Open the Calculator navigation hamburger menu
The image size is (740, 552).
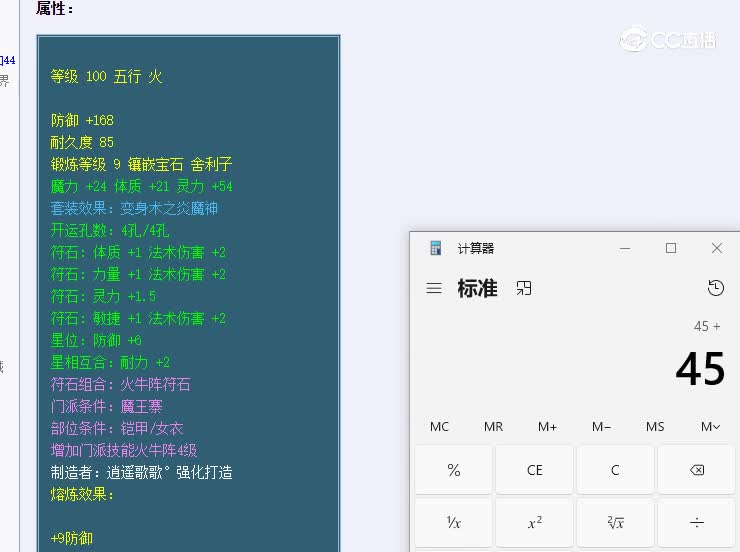tap(434, 288)
